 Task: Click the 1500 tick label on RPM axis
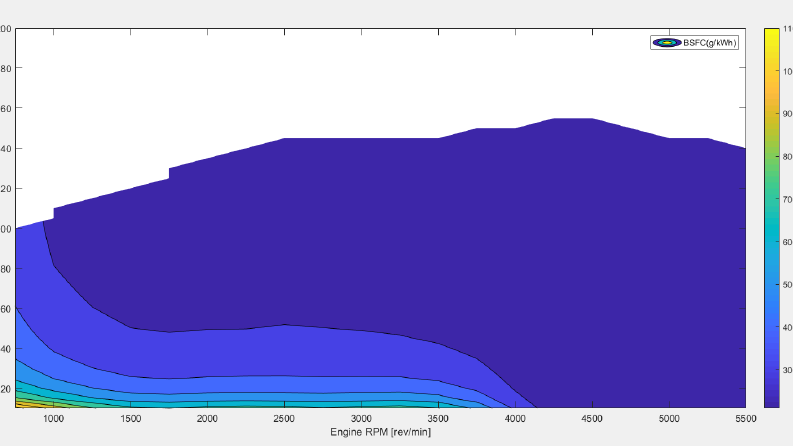coord(130,418)
